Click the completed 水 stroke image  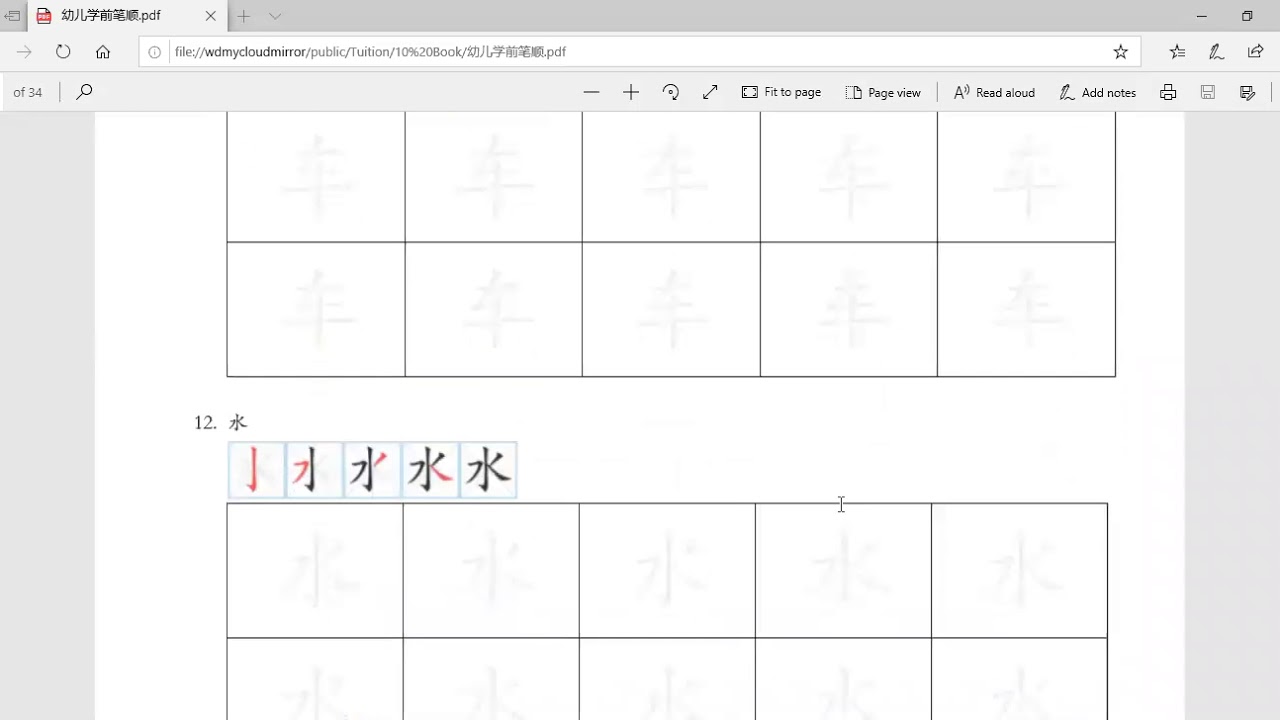(488, 470)
